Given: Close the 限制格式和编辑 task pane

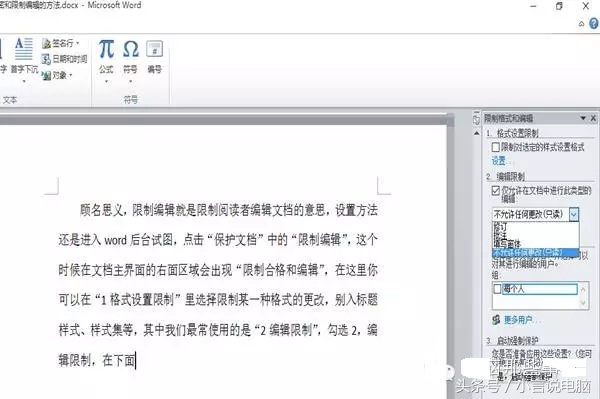Looking at the screenshot, I should [x=593, y=118].
